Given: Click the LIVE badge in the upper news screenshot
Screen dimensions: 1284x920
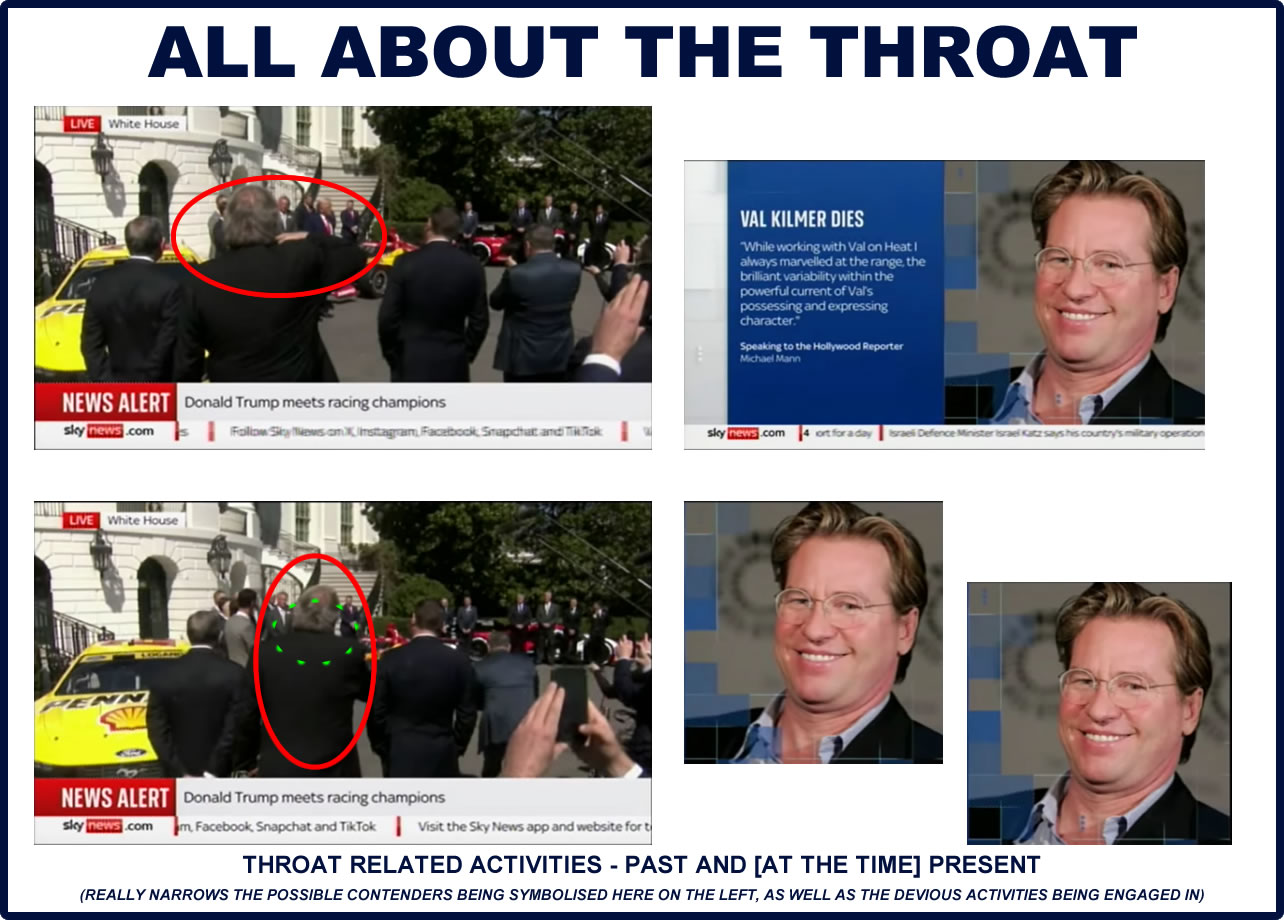Looking at the screenshot, I should pos(82,124).
